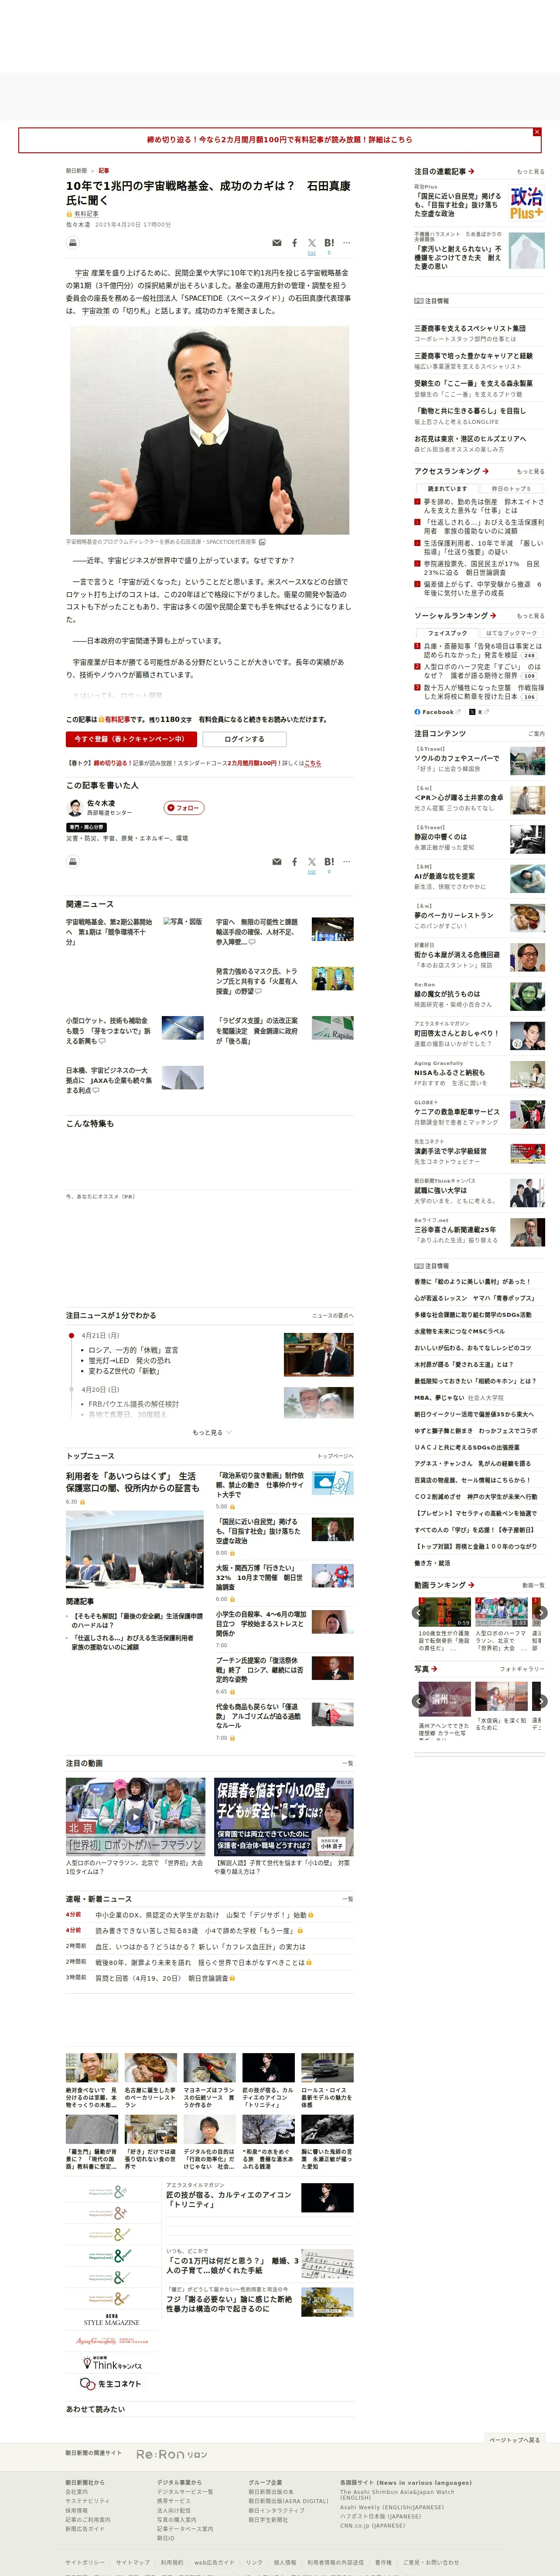Open Facebook link in social ranking
The width and height of the screenshot is (560, 2576).
[x=438, y=712]
